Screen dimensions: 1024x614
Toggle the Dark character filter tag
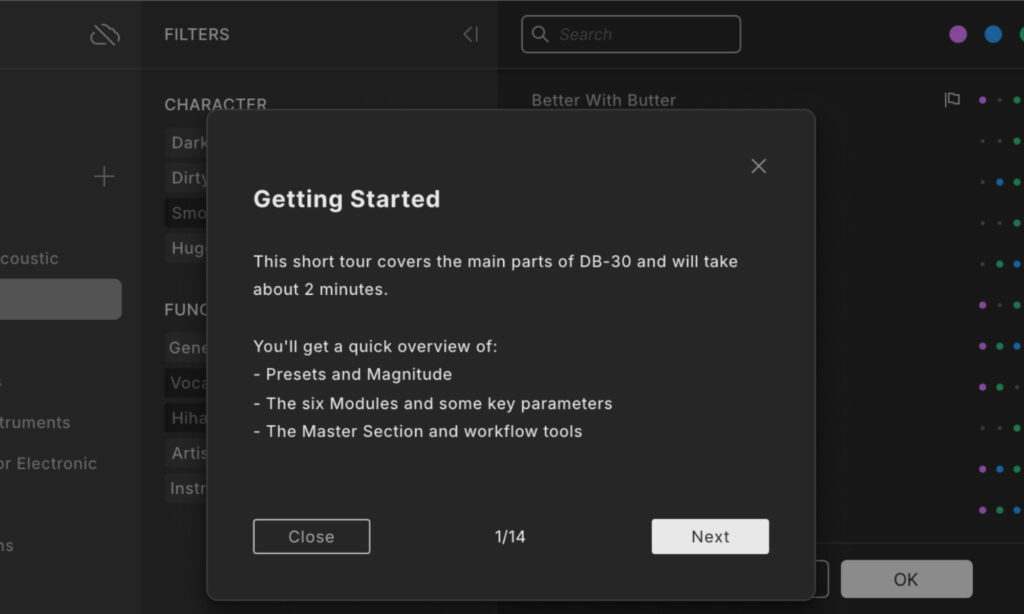tap(188, 143)
